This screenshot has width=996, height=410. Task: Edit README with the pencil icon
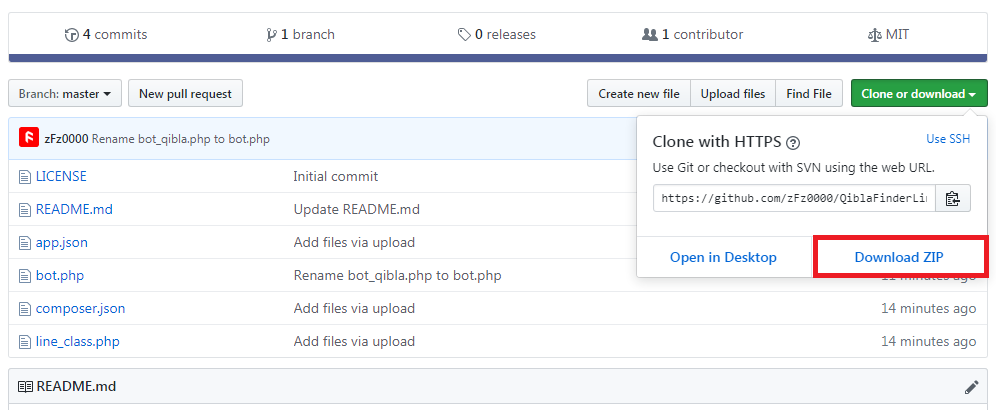click(x=971, y=387)
